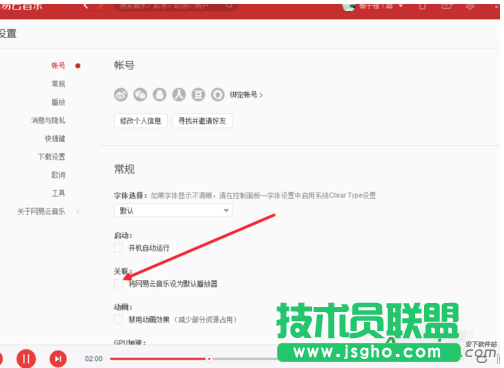Image resolution: width=504 pixels, height=368 pixels.
Task: Click the QQ penguin binding icon
Action: pos(159,95)
